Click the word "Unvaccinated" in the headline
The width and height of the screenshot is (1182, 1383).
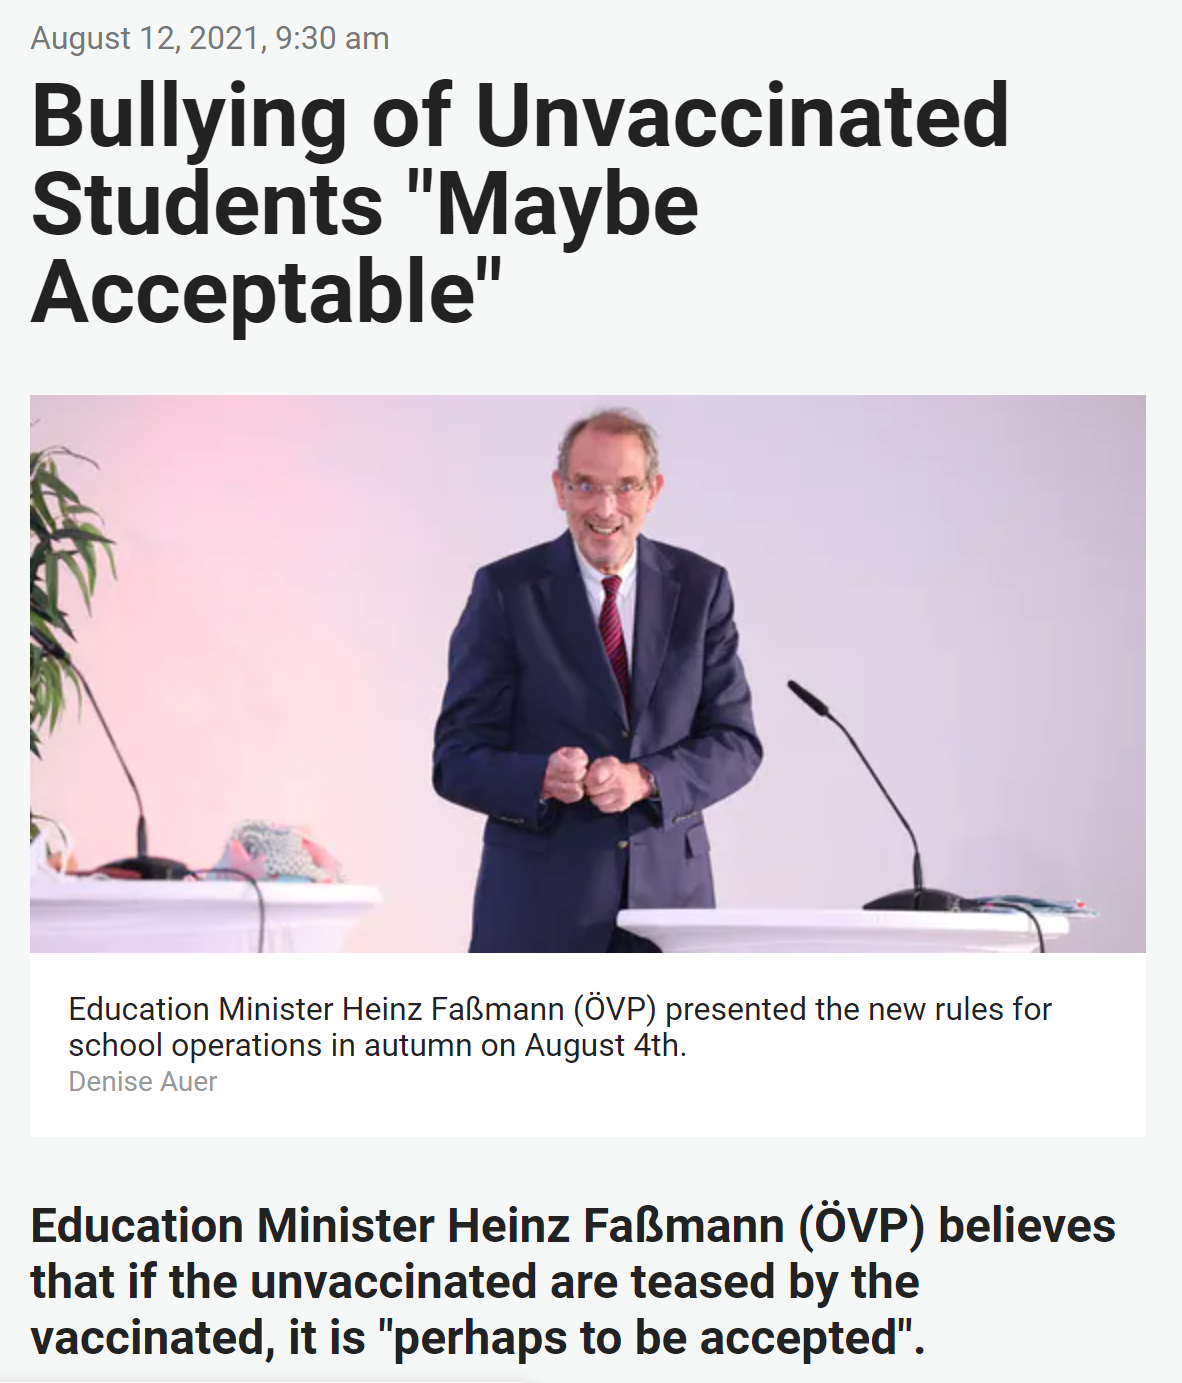coord(742,118)
